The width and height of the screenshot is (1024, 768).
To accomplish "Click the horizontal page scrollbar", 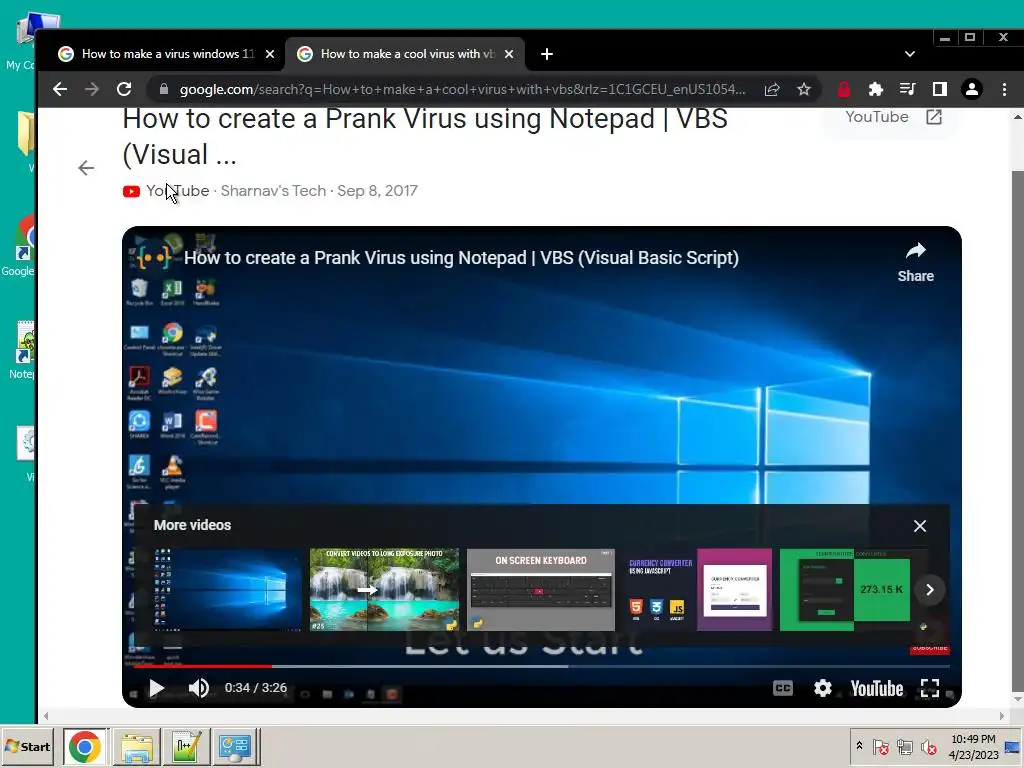I will point(522,716).
